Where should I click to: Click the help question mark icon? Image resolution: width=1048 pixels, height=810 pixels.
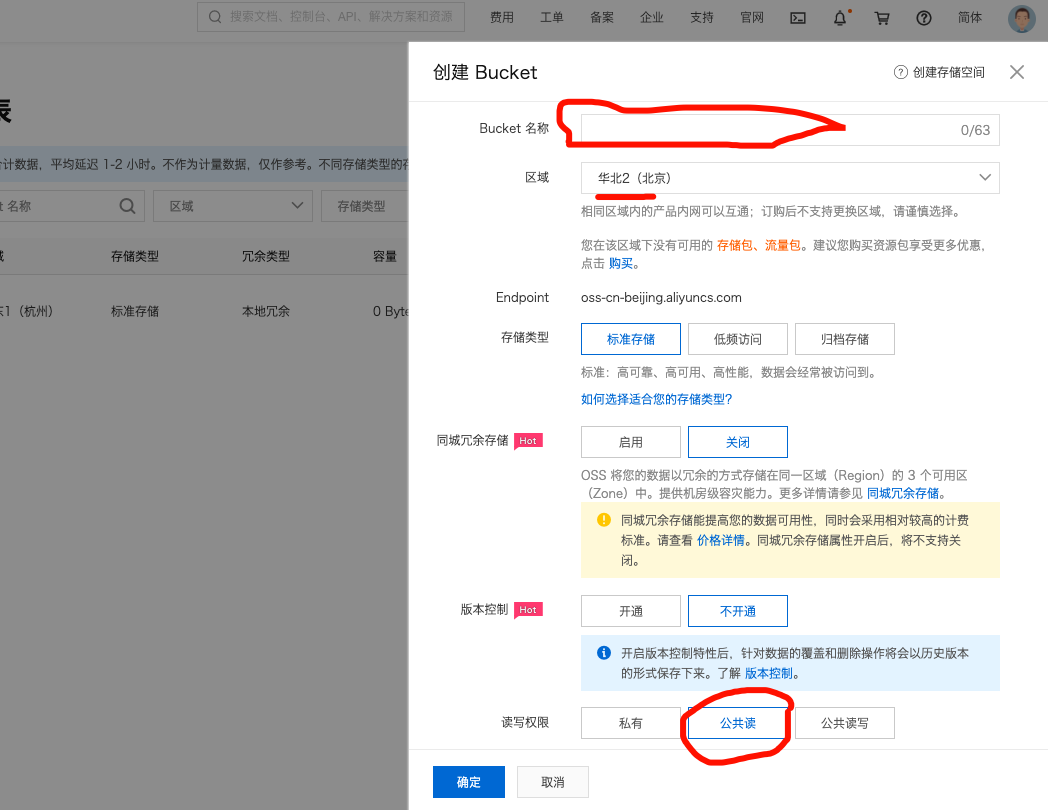(923, 17)
